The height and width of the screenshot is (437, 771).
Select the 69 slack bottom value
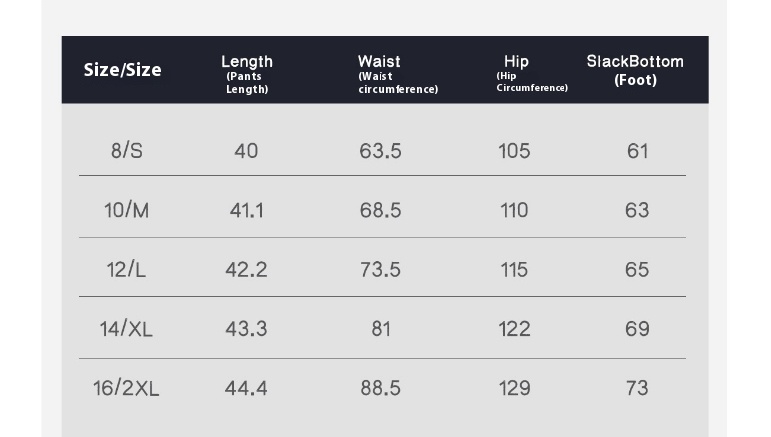coord(637,329)
